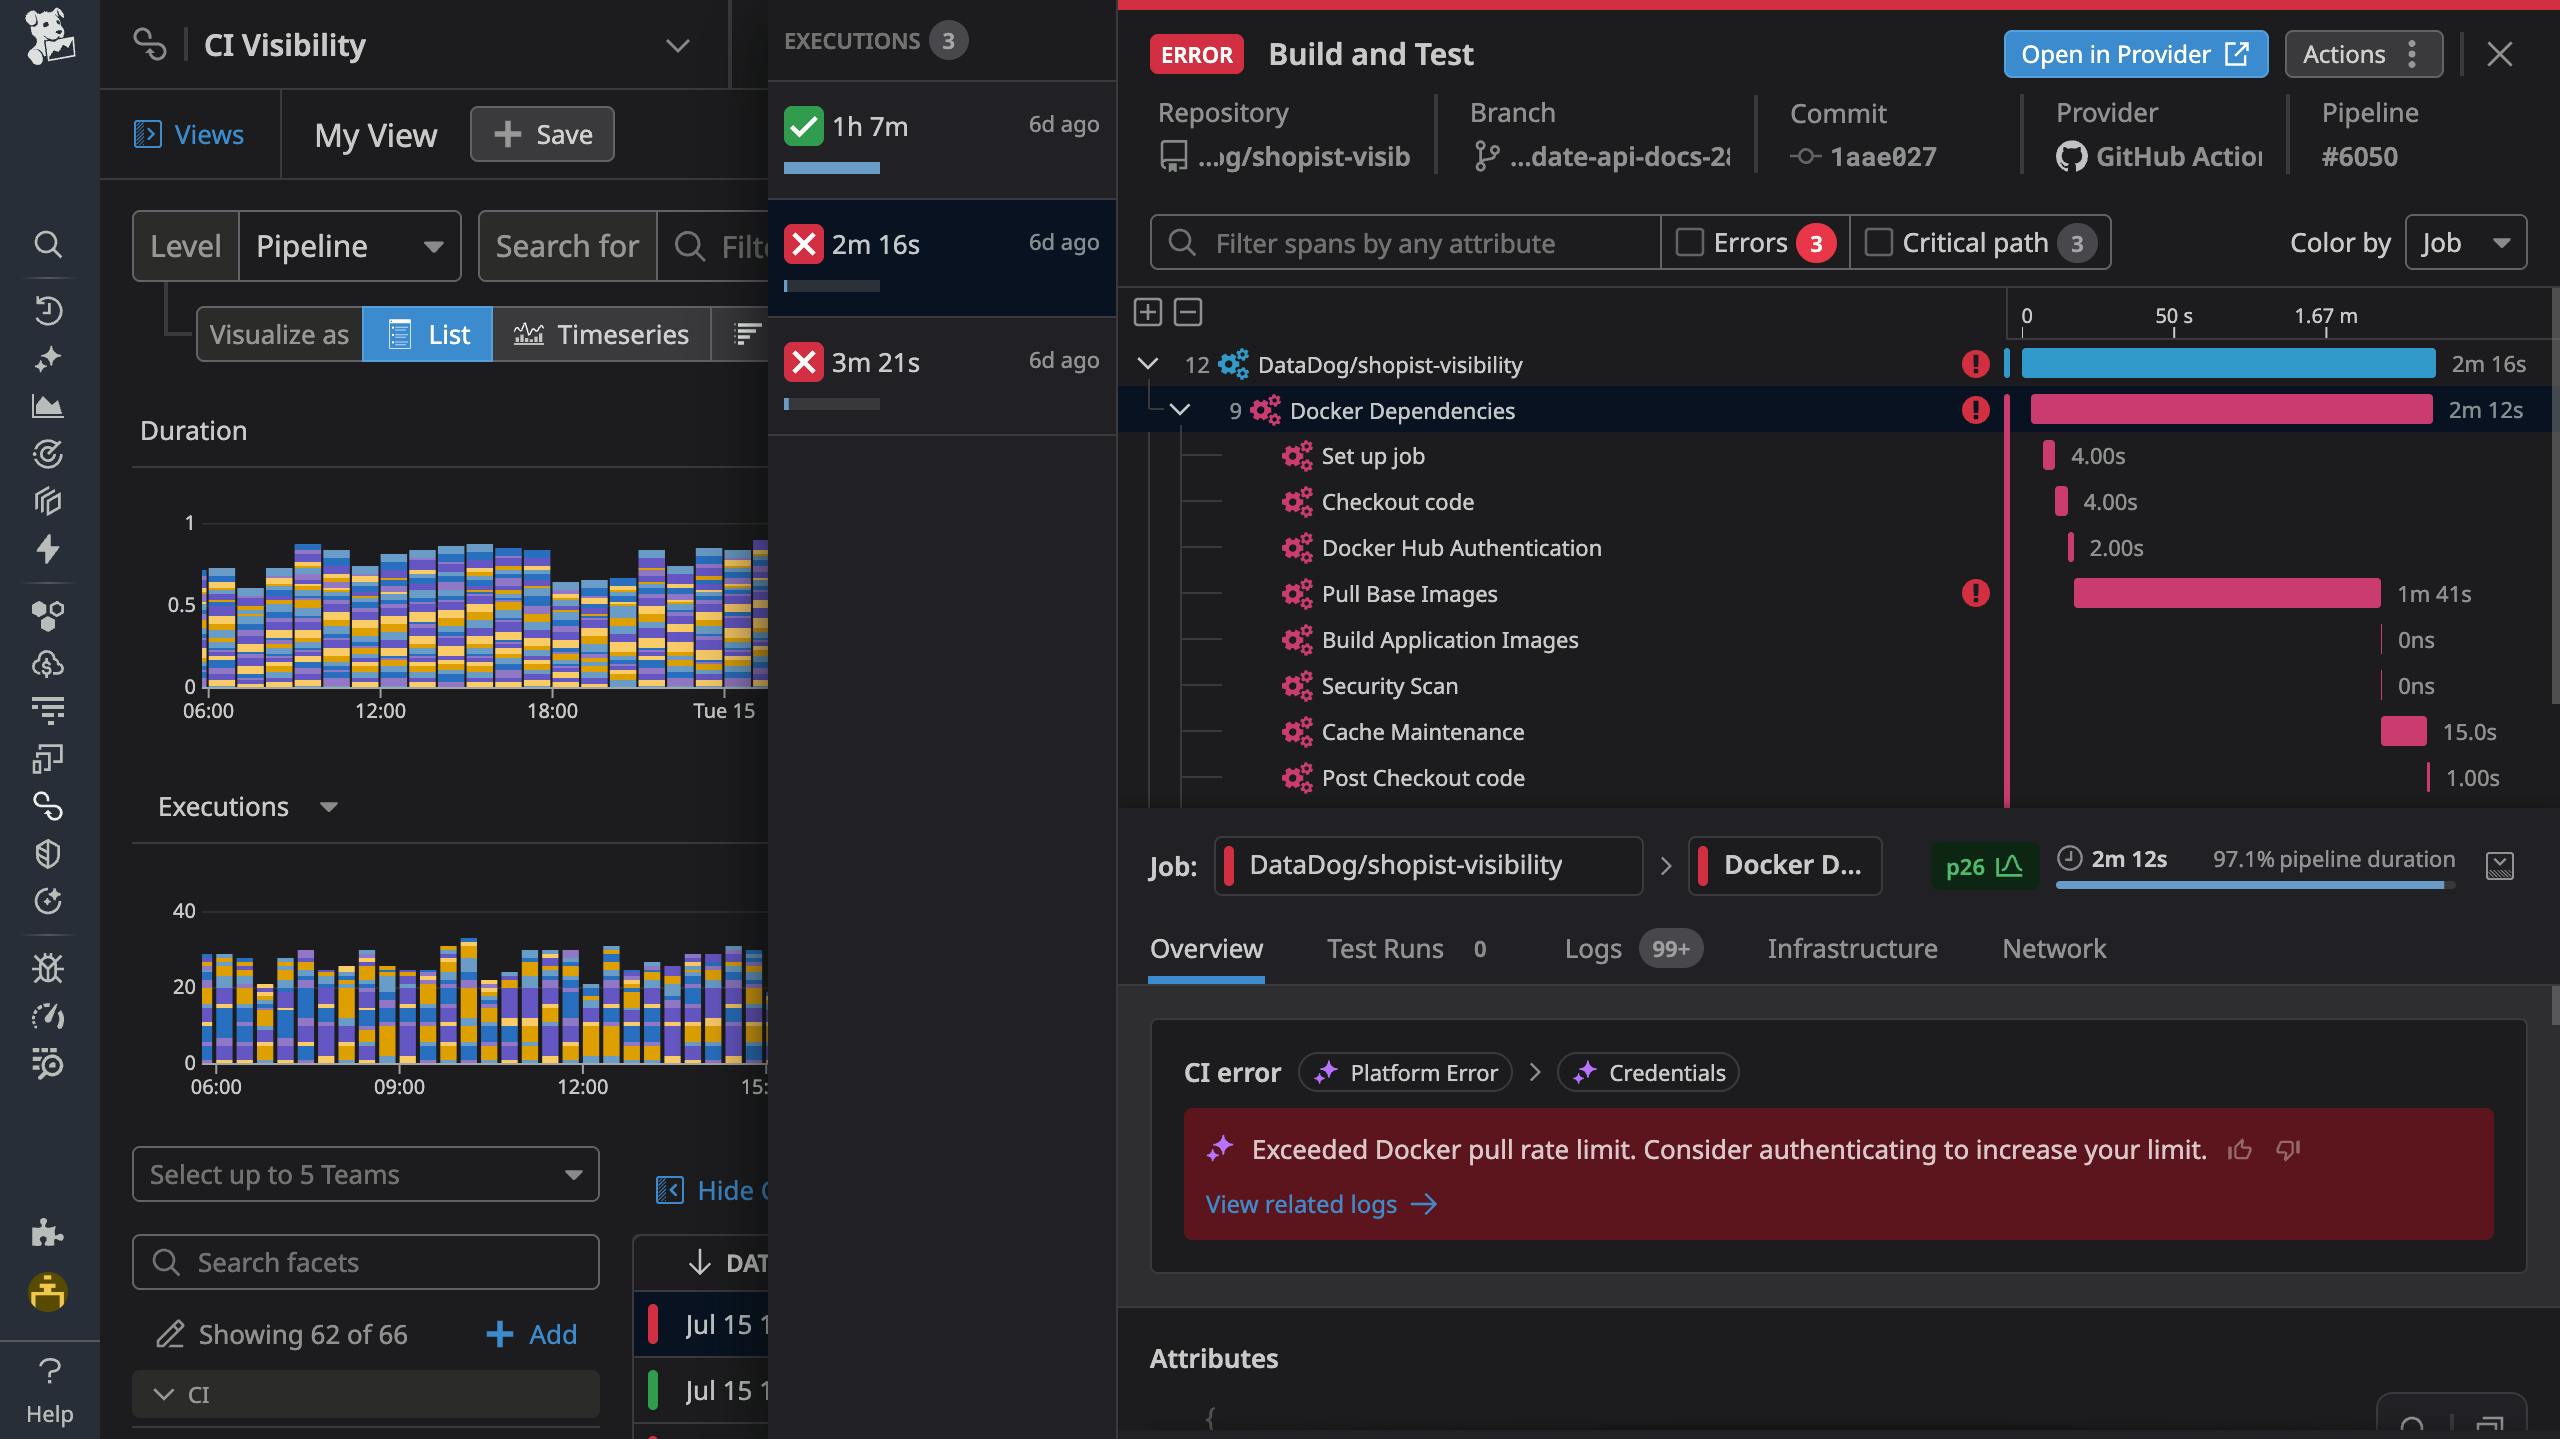Viewport: 2560px width, 1439px height.
Task: Collapse the Docker Dependencies span row
Action: pos(1181,409)
